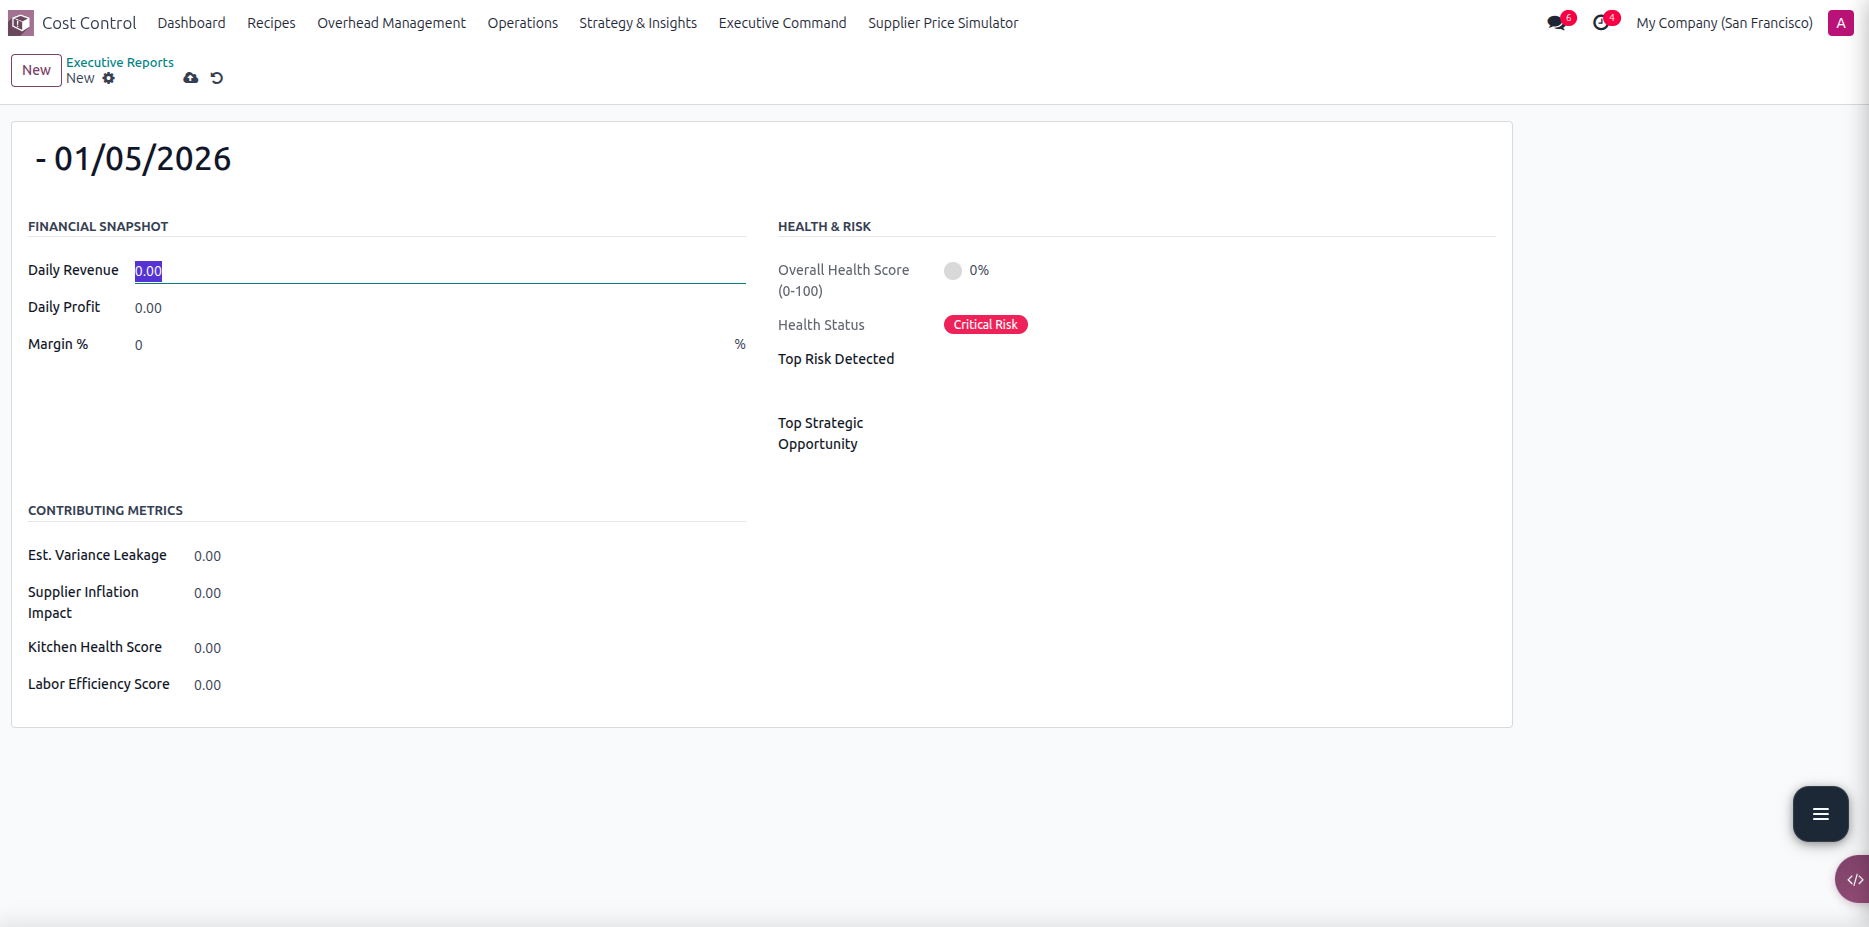
Task: Click the Overall Health Score gauge
Action: click(953, 271)
